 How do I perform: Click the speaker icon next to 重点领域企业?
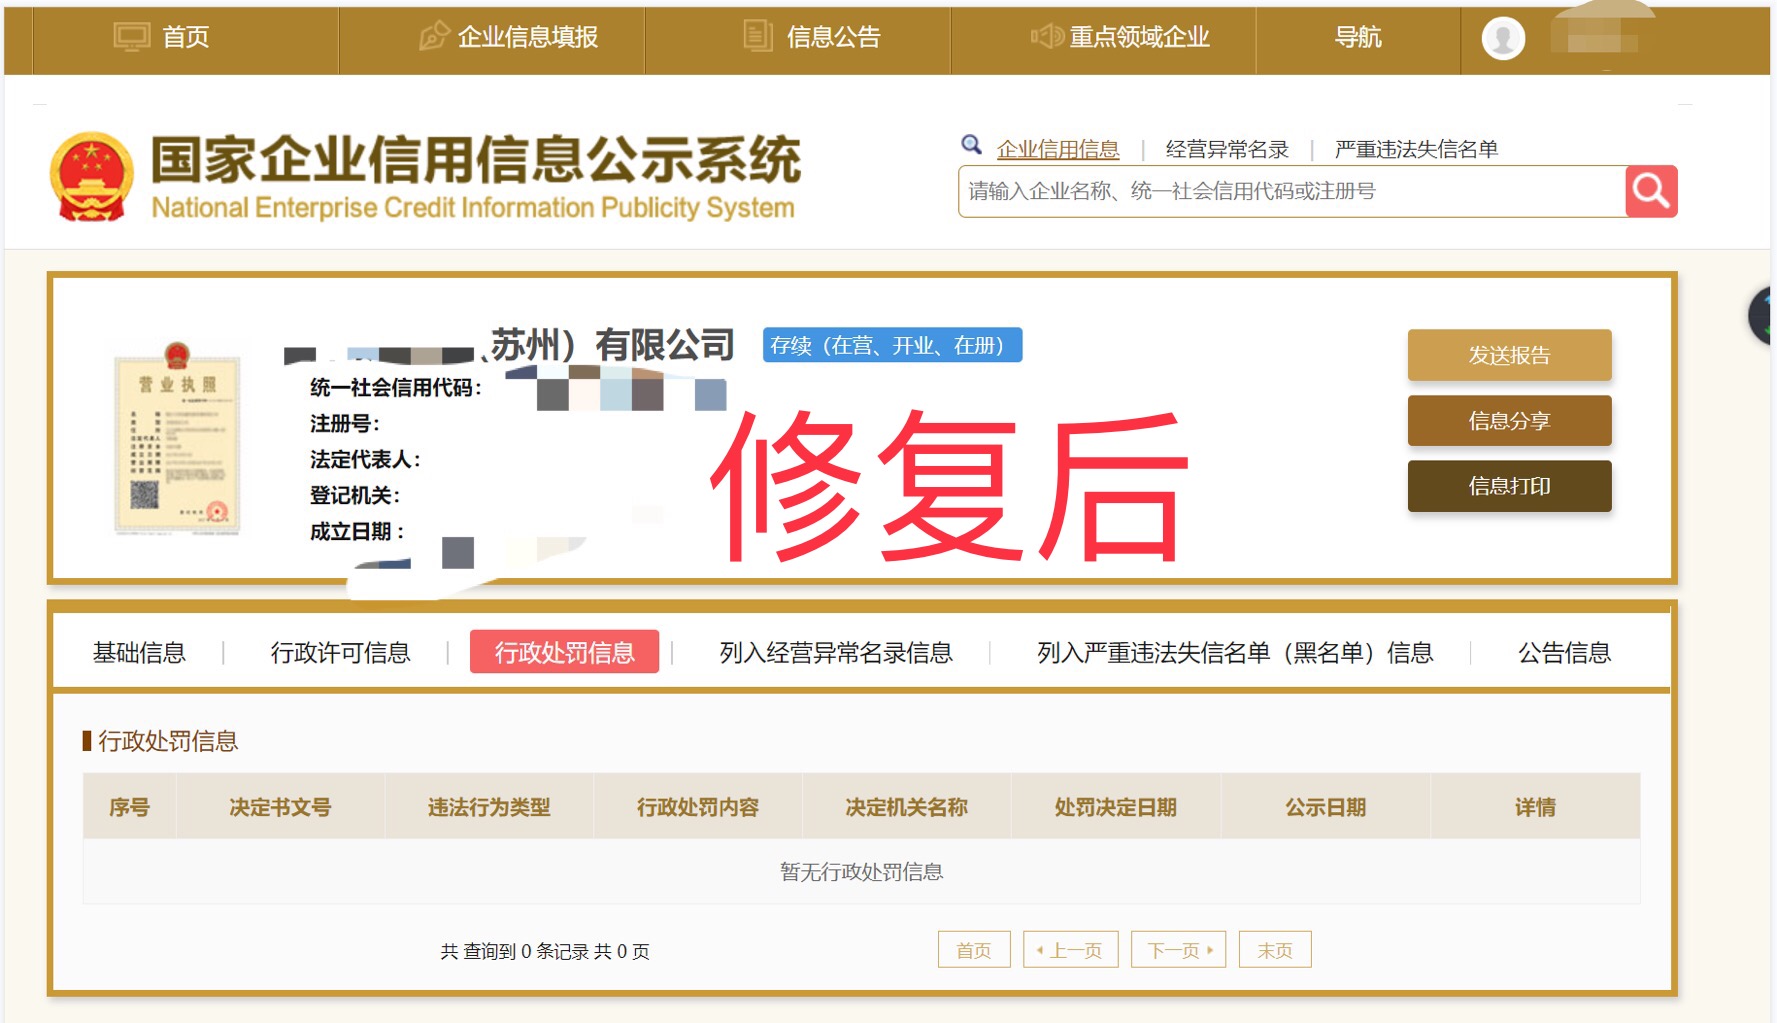point(1046,37)
